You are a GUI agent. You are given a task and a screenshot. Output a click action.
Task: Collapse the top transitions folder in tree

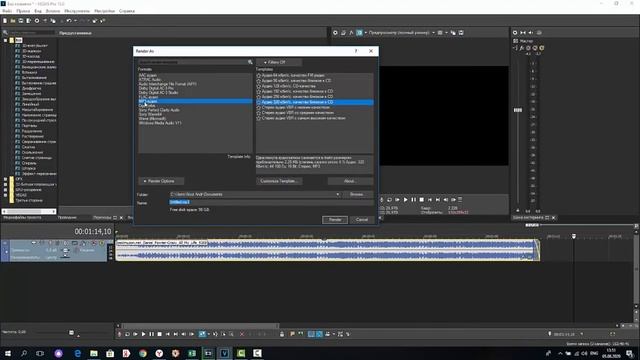pyautogui.click(x=5, y=40)
